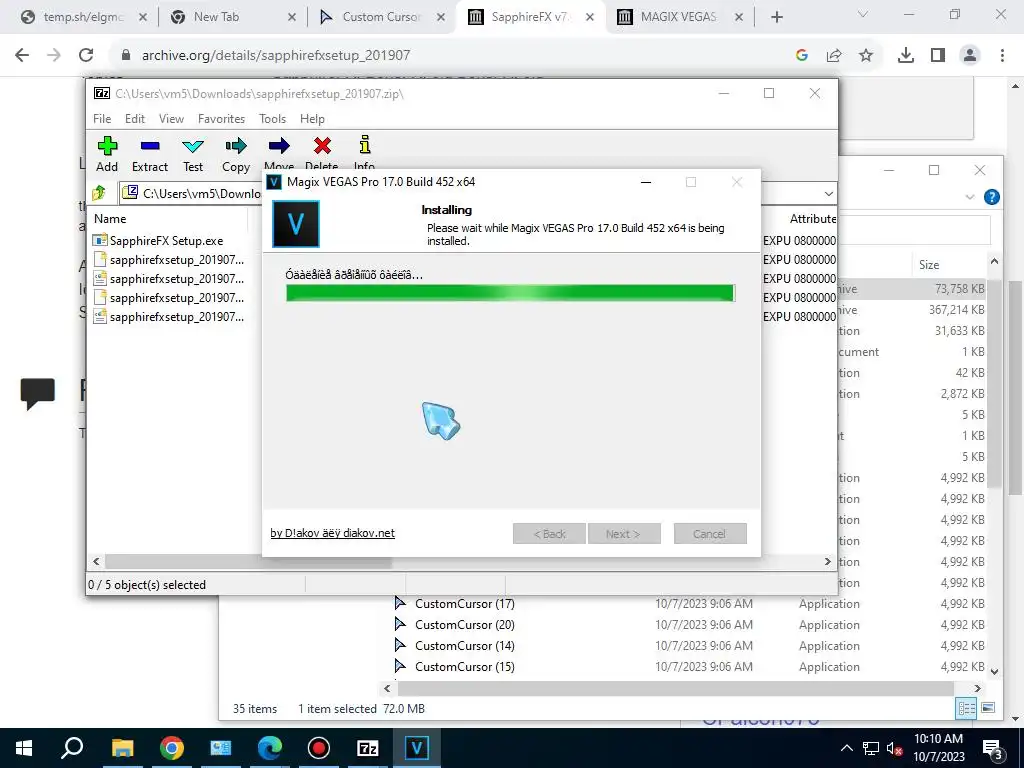Open the 7-Zip Favorites menu
The width and height of the screenshot is (1024, 768).
(x=221, y=119)
